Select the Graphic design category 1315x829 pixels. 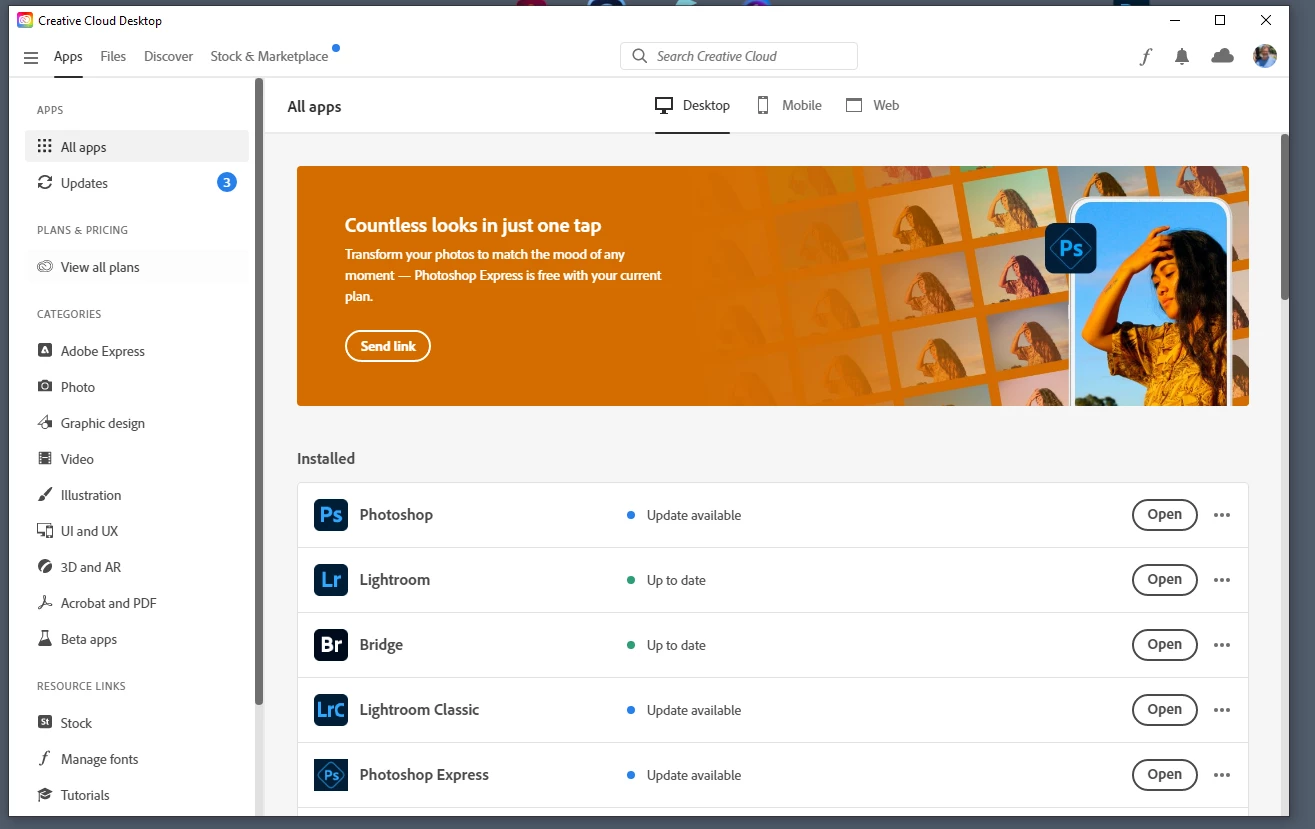(x=137, y=422)
